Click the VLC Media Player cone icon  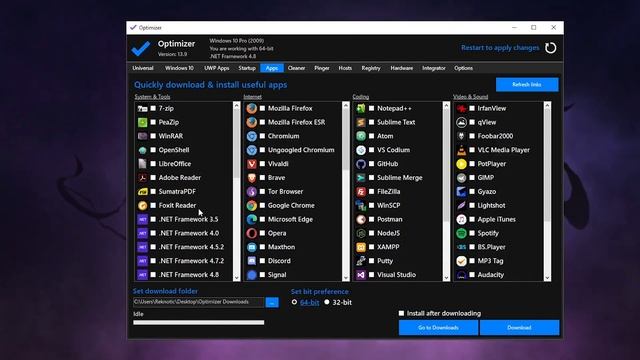(x=461, y=150)
